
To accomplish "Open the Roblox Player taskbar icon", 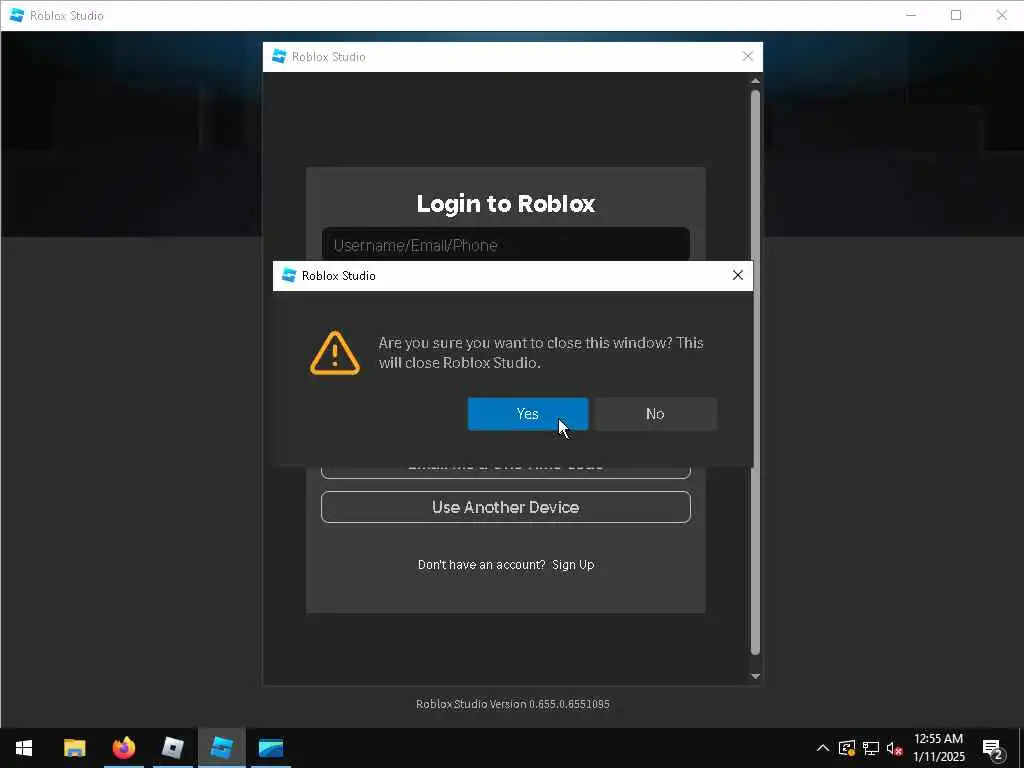I will (172, 748).
